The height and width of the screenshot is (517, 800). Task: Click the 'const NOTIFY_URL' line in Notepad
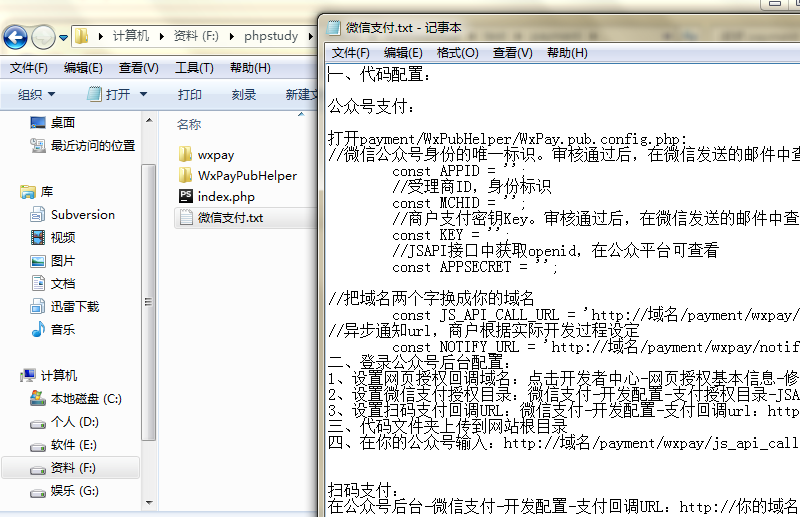coord(595,347)
